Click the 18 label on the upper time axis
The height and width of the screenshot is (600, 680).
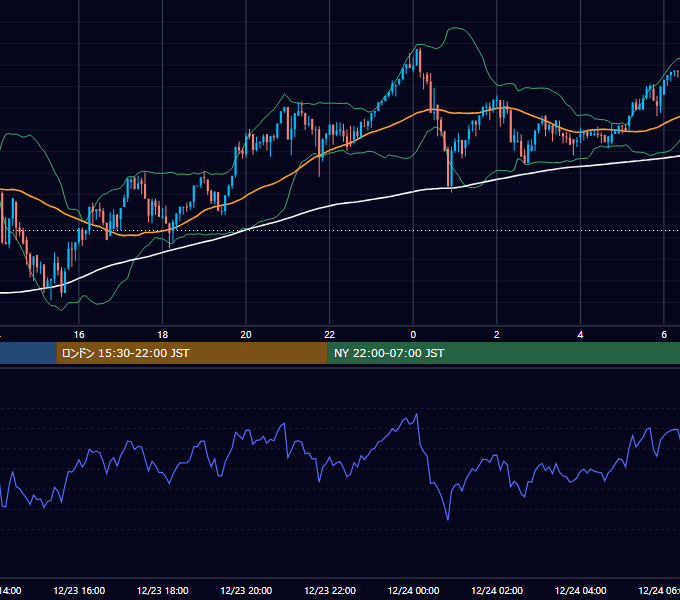[x=162, y=334]
